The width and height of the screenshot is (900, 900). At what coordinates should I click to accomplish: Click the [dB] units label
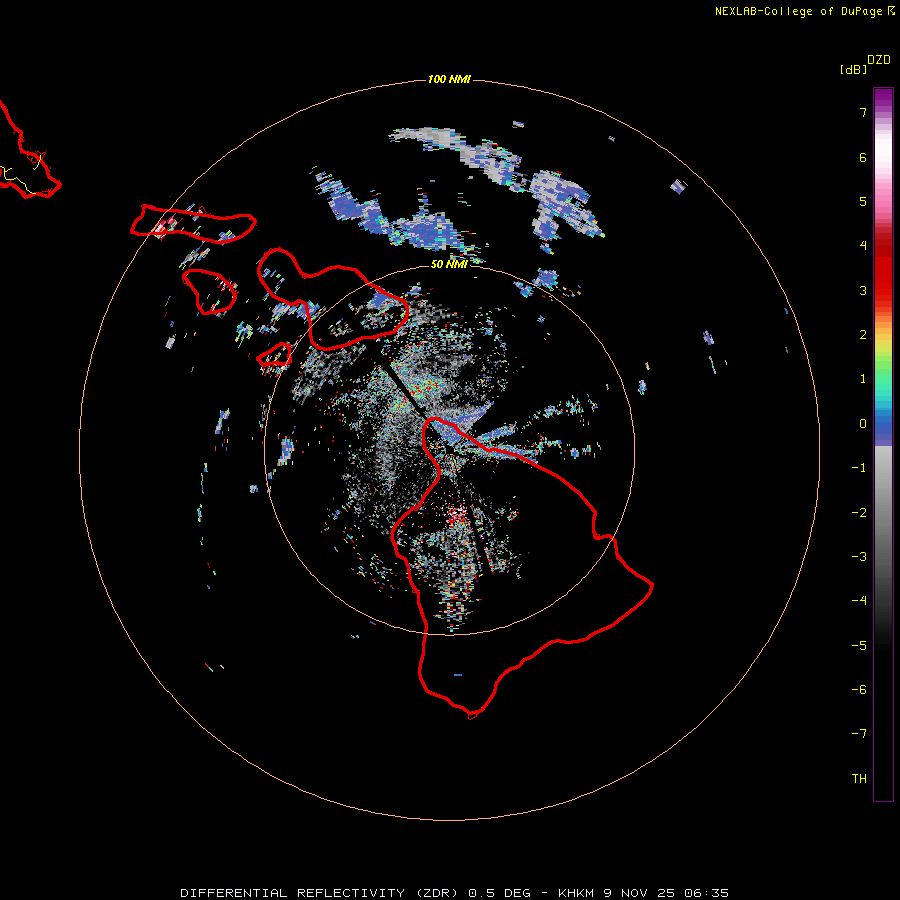[853, 69]
